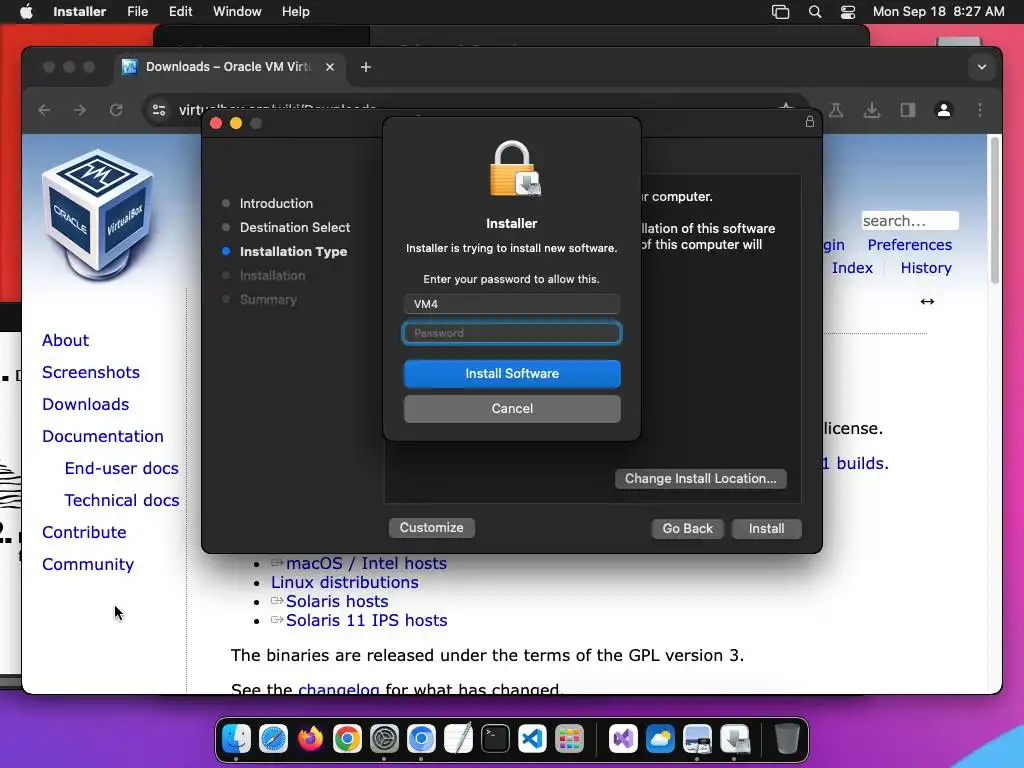Click the lock icon in installer title bar
1024x768 pixels.
click(x=810, y=121)
